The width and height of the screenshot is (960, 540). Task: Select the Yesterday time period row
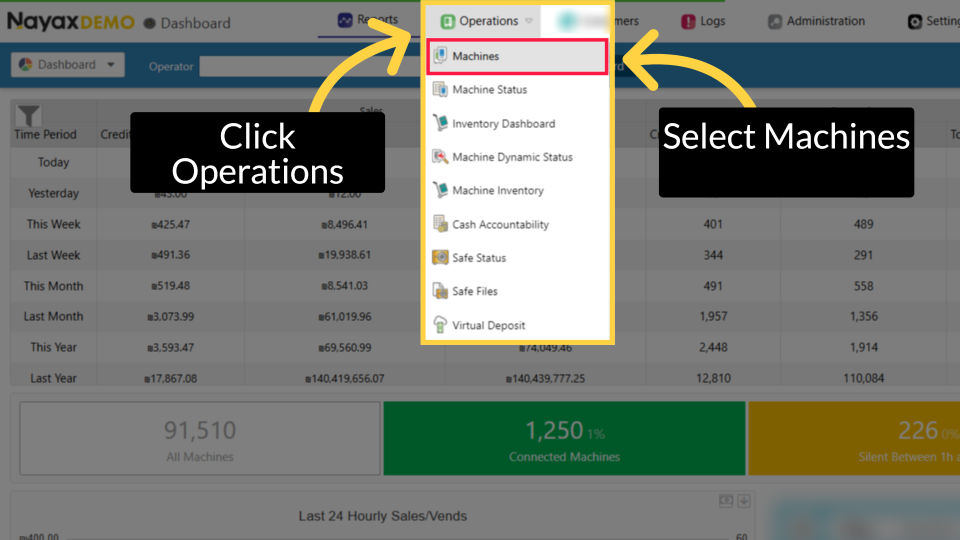coord(53,193)
